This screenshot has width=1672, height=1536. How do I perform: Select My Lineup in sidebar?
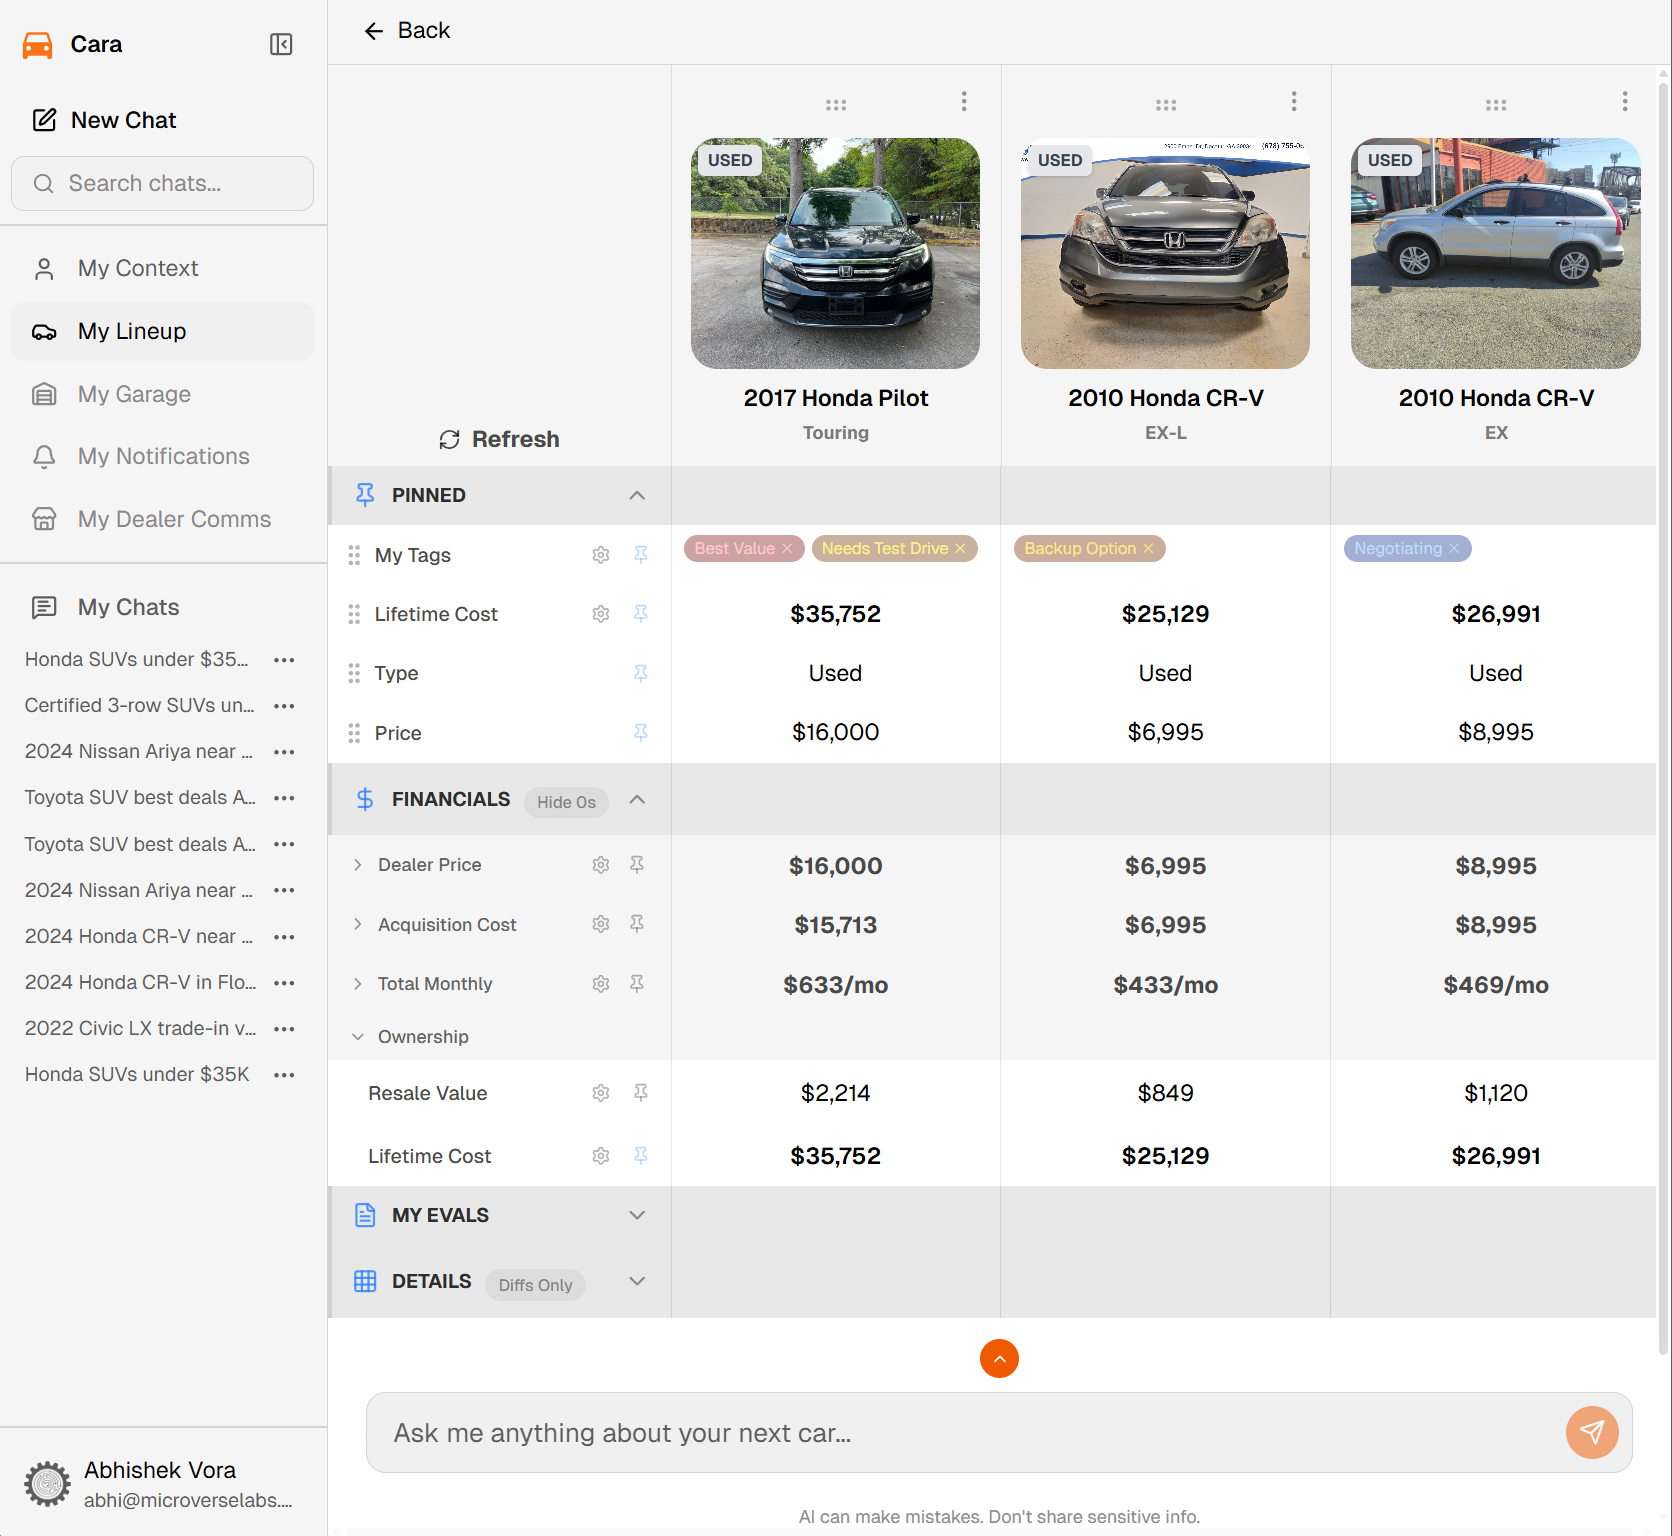pos(162,331)
